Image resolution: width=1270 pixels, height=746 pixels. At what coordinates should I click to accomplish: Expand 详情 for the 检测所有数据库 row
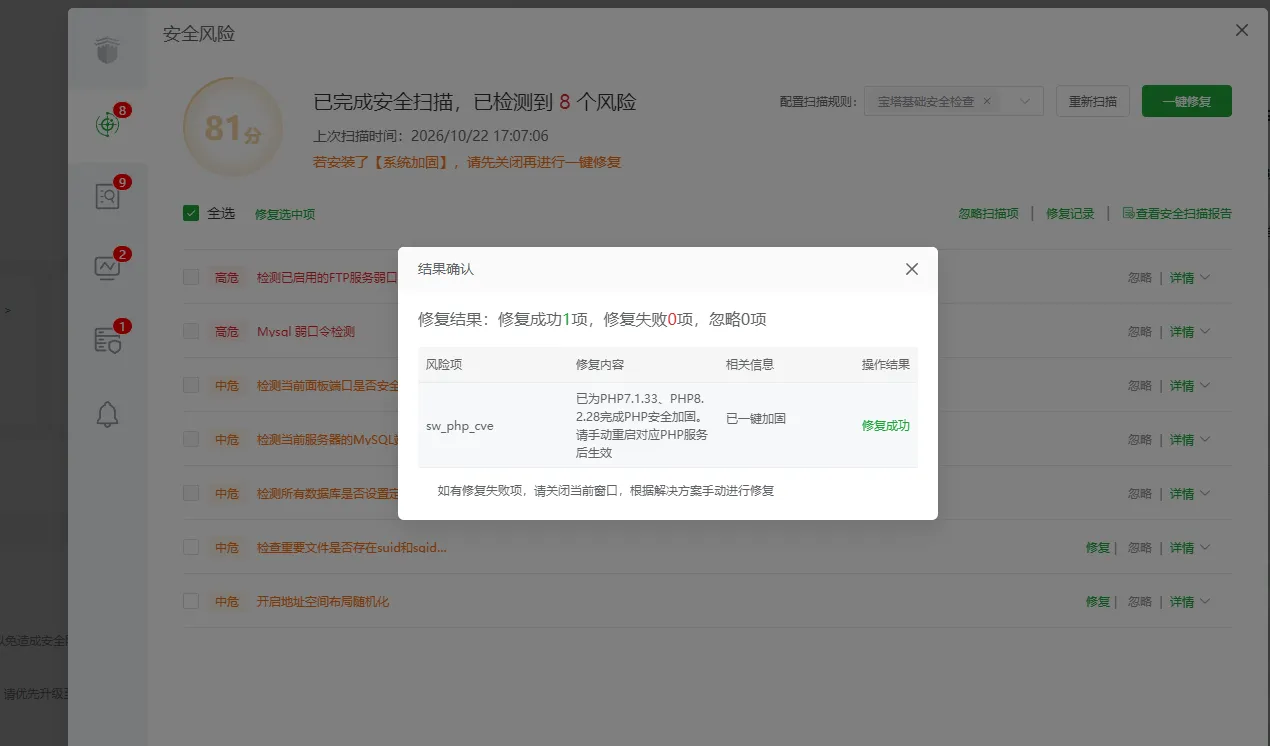(x=1190, y=494)
